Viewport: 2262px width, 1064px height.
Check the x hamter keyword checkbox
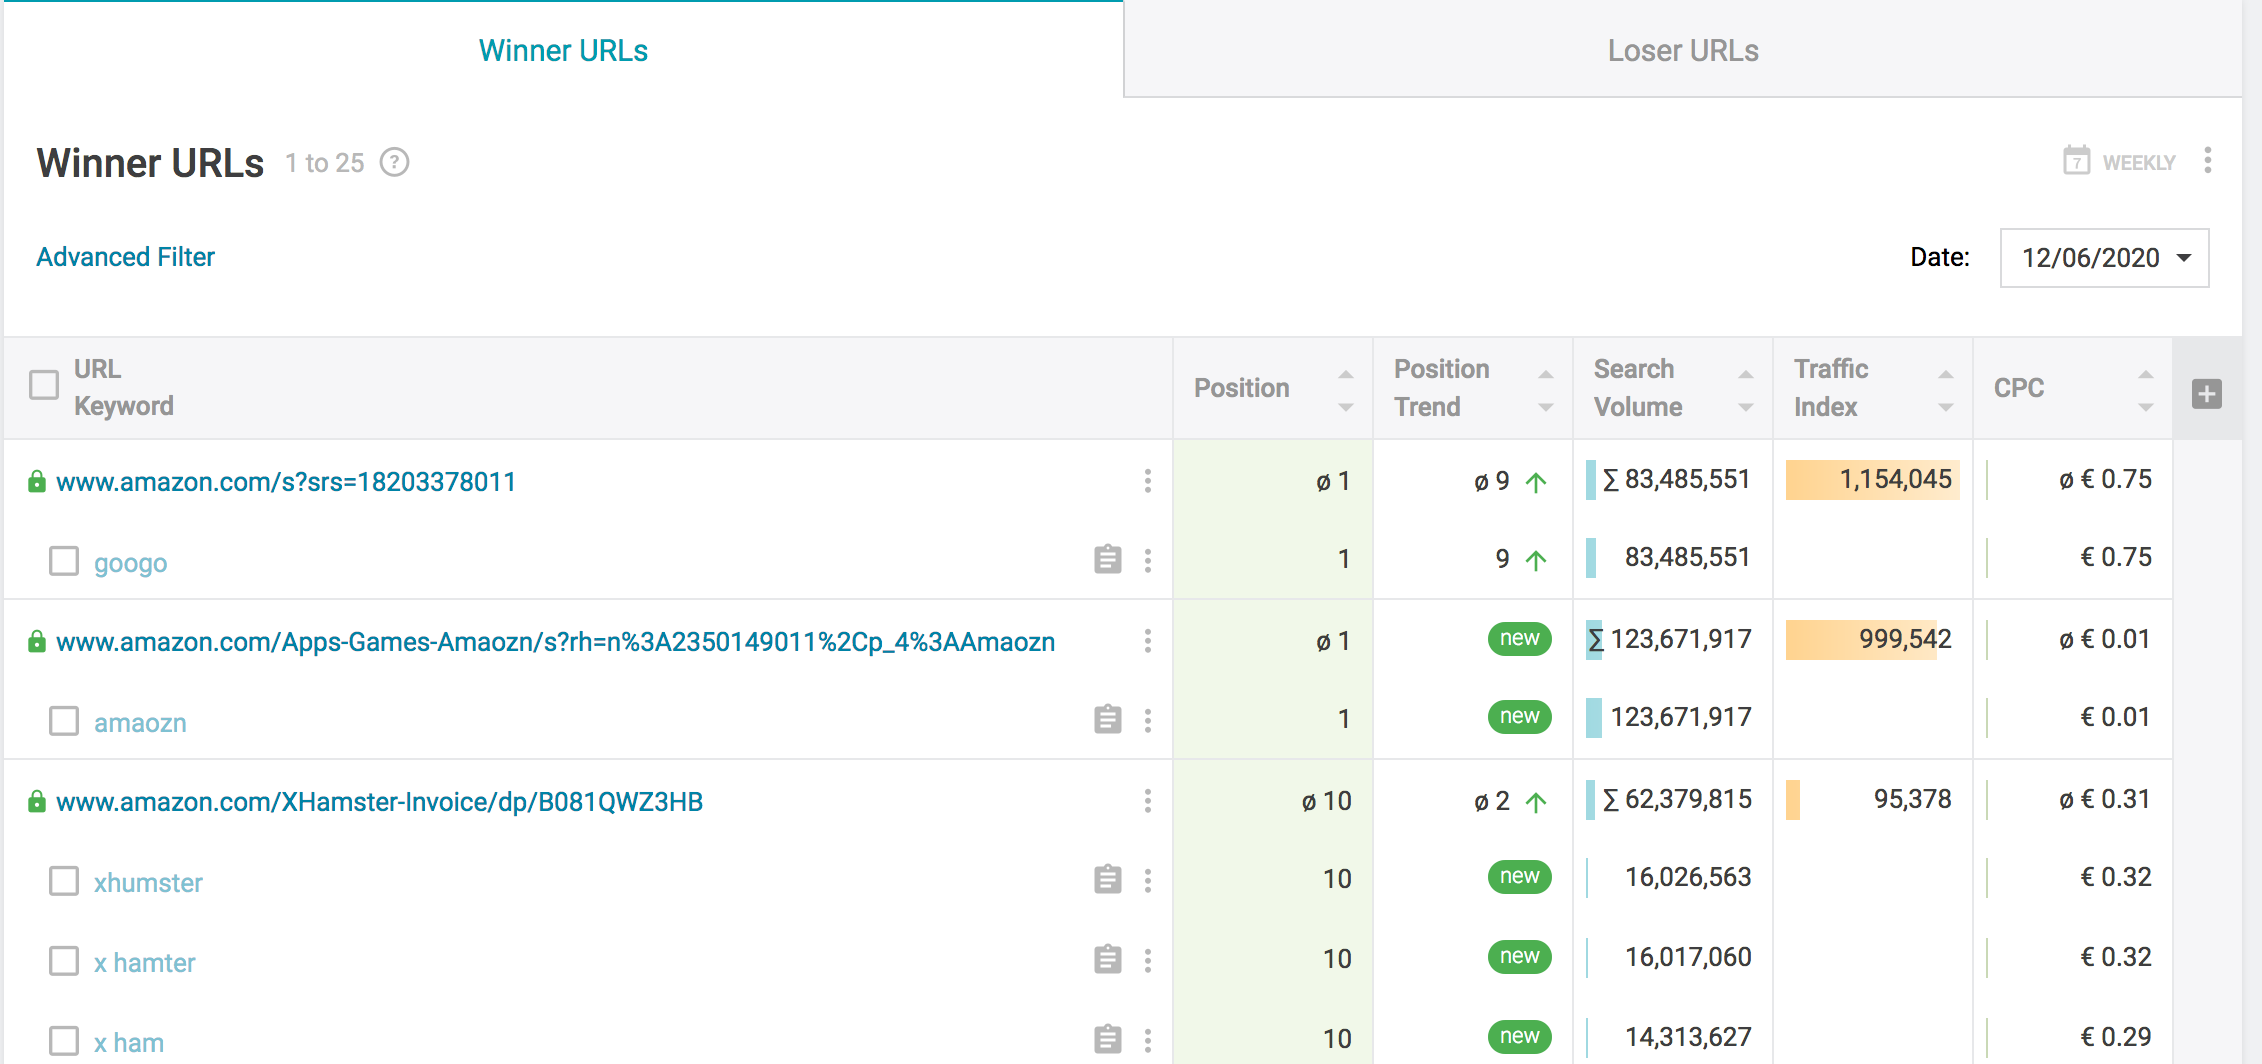click(64, 961)
